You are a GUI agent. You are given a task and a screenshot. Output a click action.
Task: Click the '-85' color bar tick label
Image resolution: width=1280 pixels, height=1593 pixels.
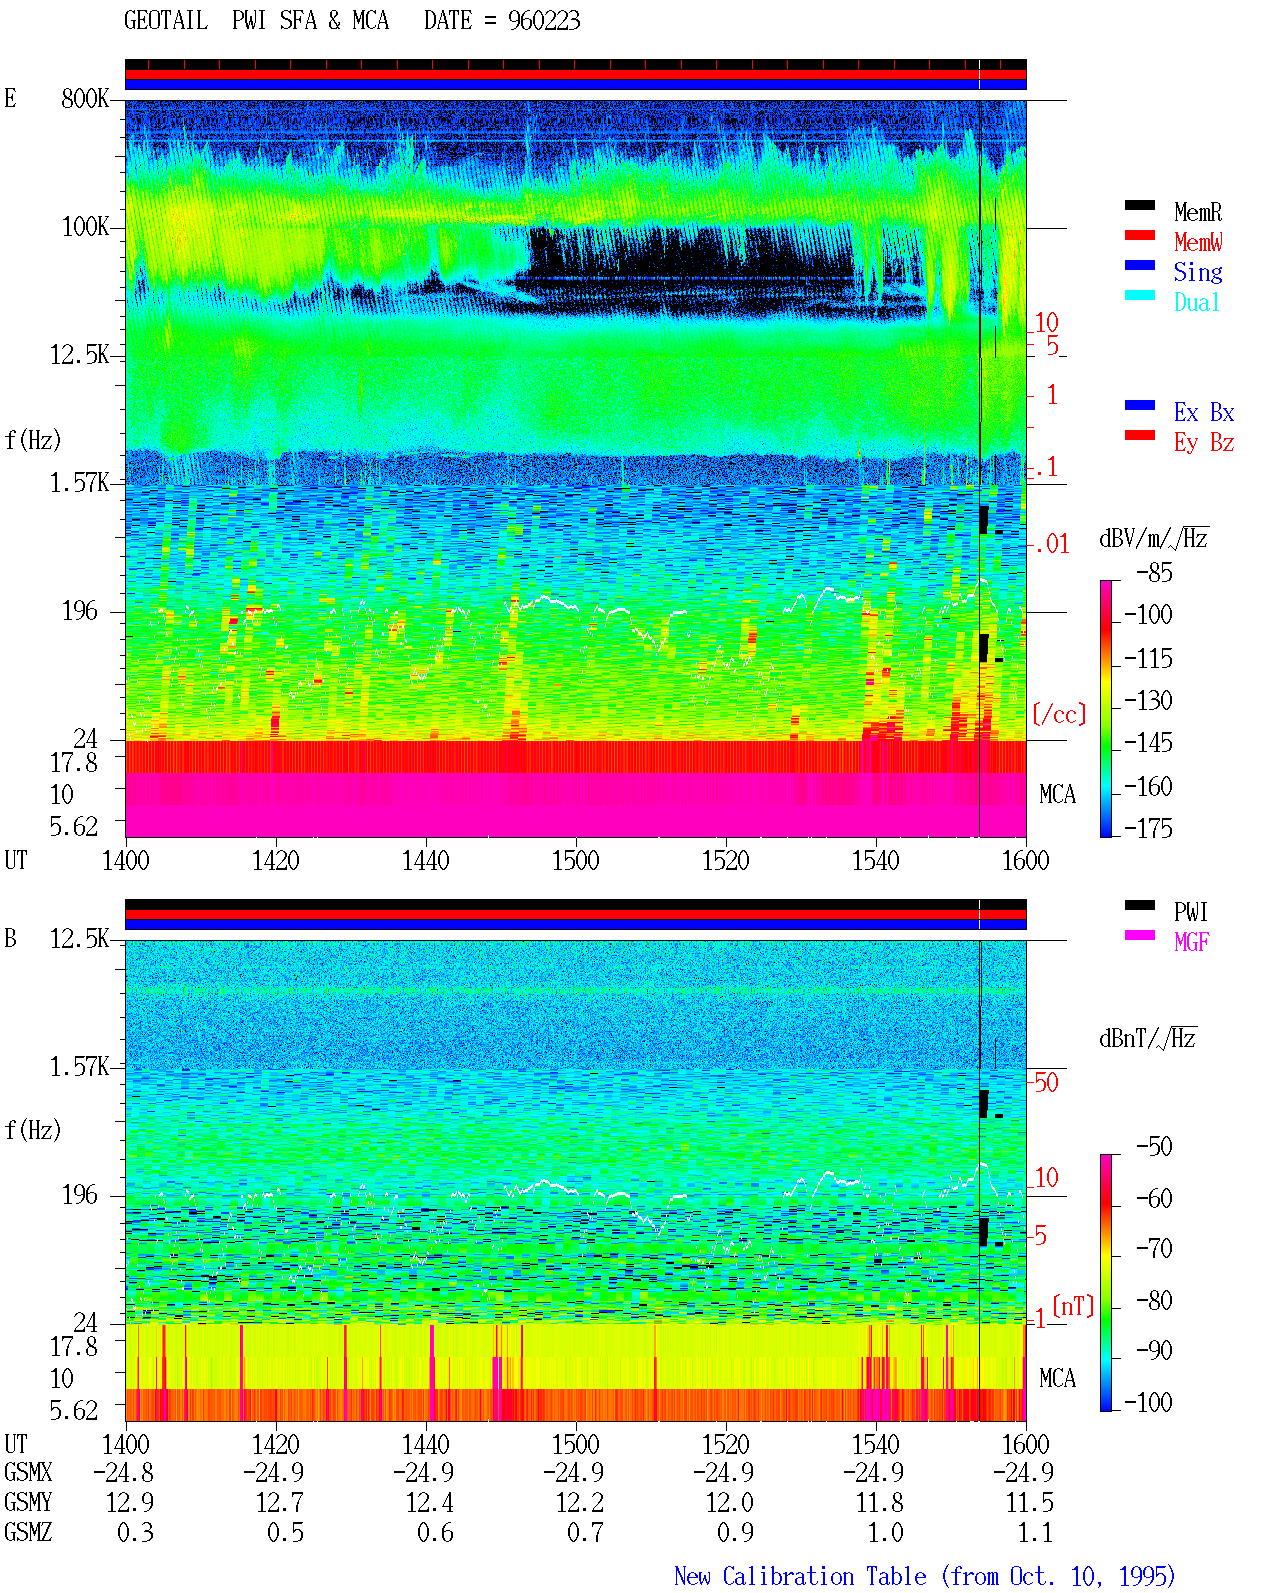point(1155,573)
